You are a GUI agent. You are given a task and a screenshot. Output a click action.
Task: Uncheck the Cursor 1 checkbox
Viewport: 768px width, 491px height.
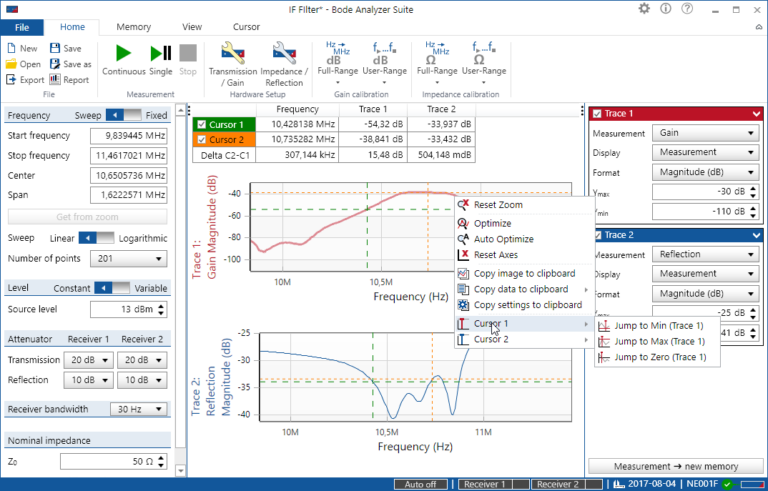click(x=201, y=124)
